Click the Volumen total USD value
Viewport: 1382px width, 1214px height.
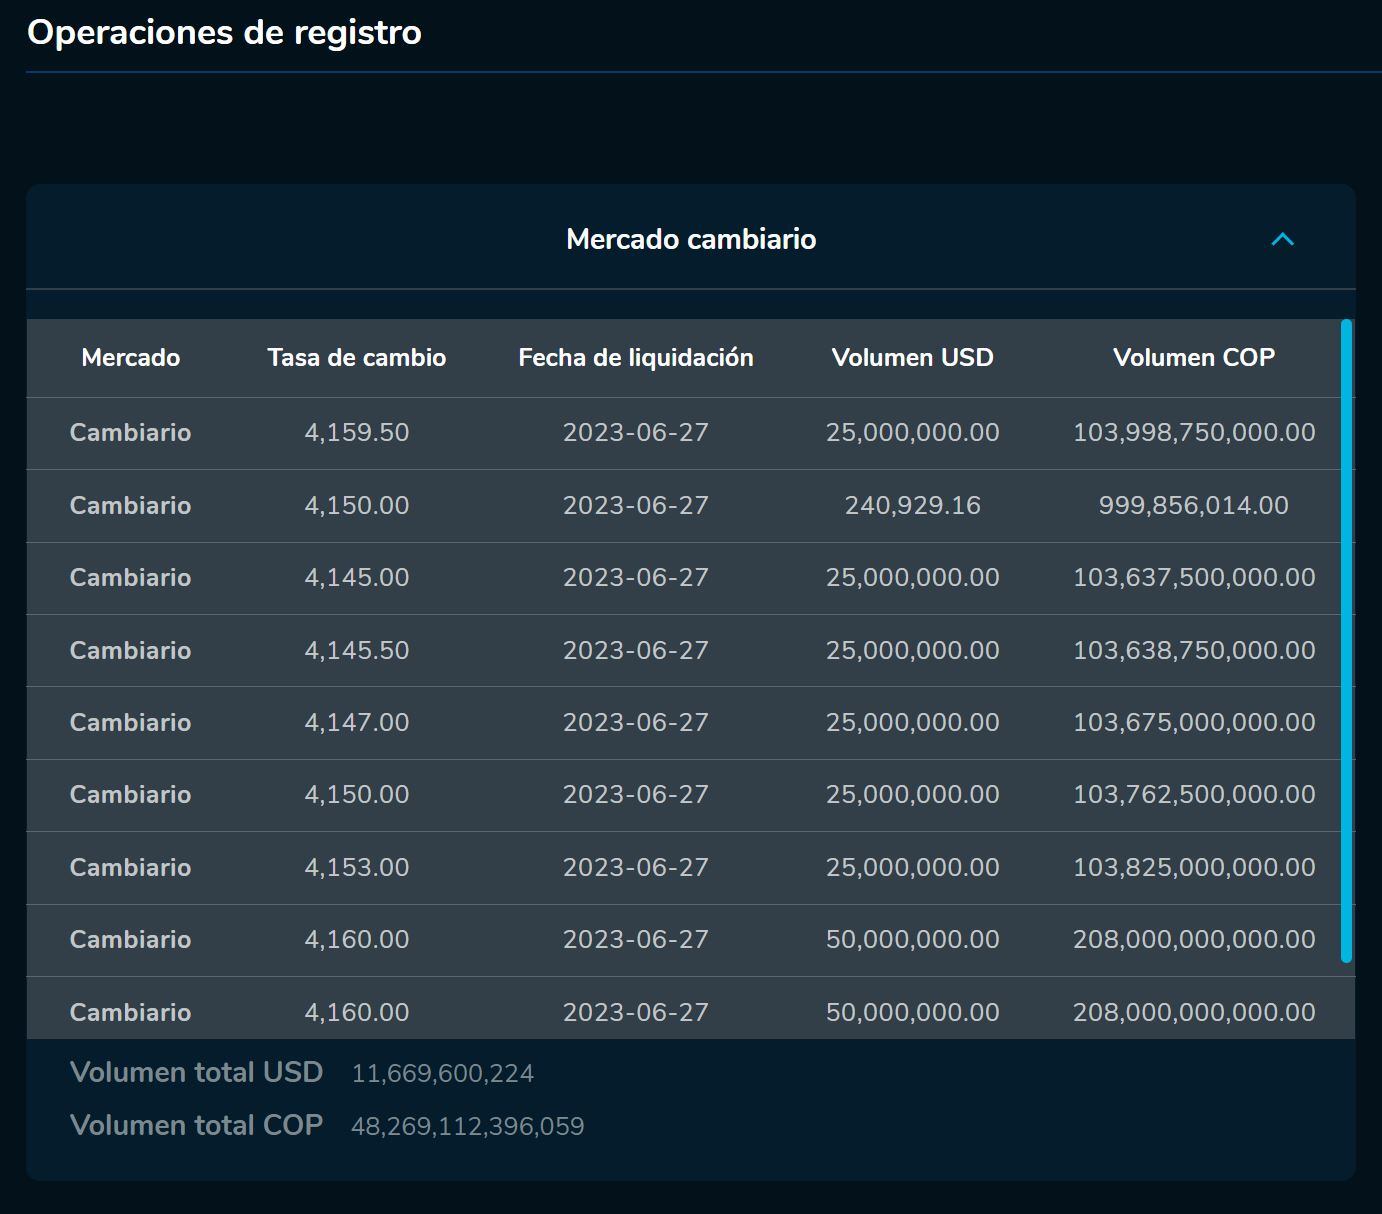click(x=442, y=1074)
